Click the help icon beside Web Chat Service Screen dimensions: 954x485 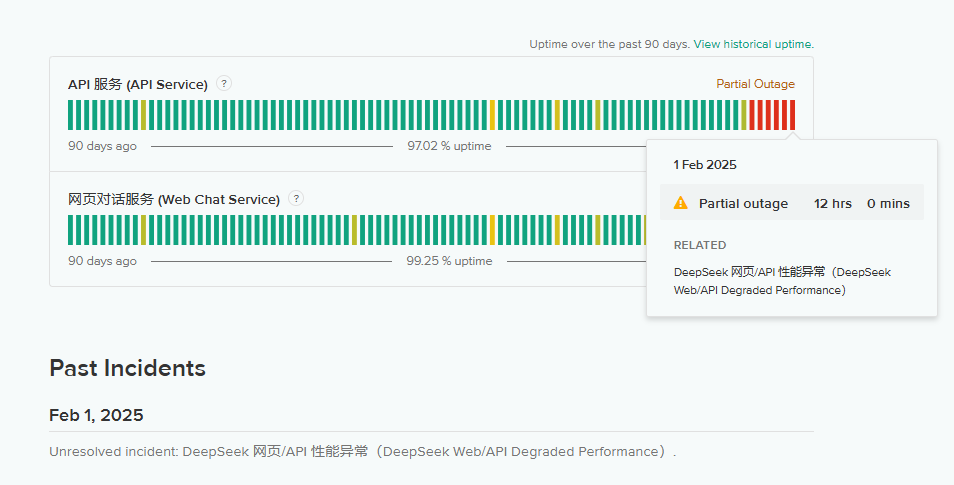(296, 198)
